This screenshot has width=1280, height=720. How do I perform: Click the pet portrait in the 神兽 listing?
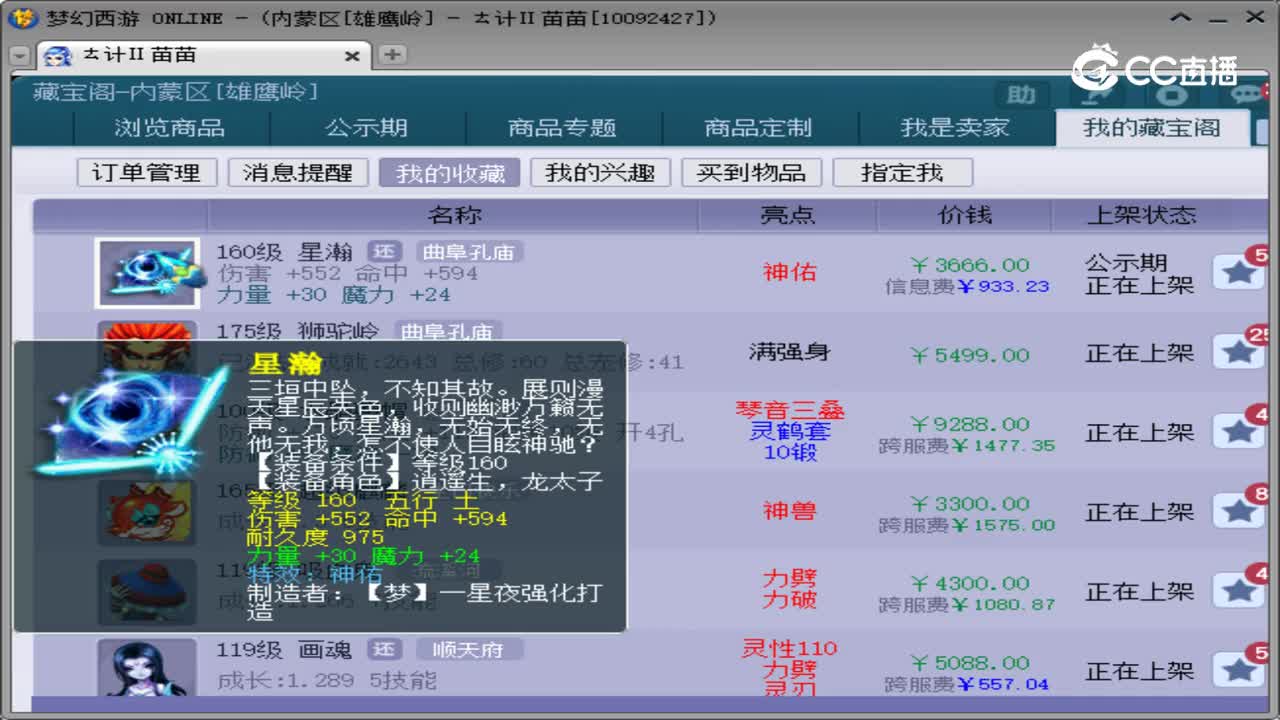point(147,512)
